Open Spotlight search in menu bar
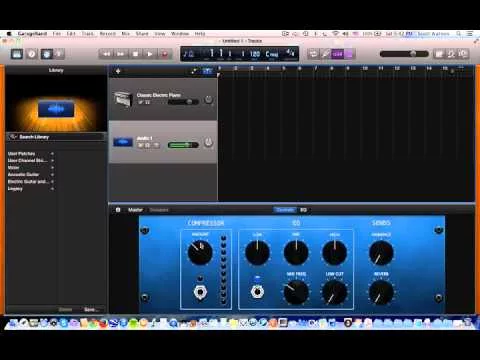480x360 pixels. click(459, 34)
